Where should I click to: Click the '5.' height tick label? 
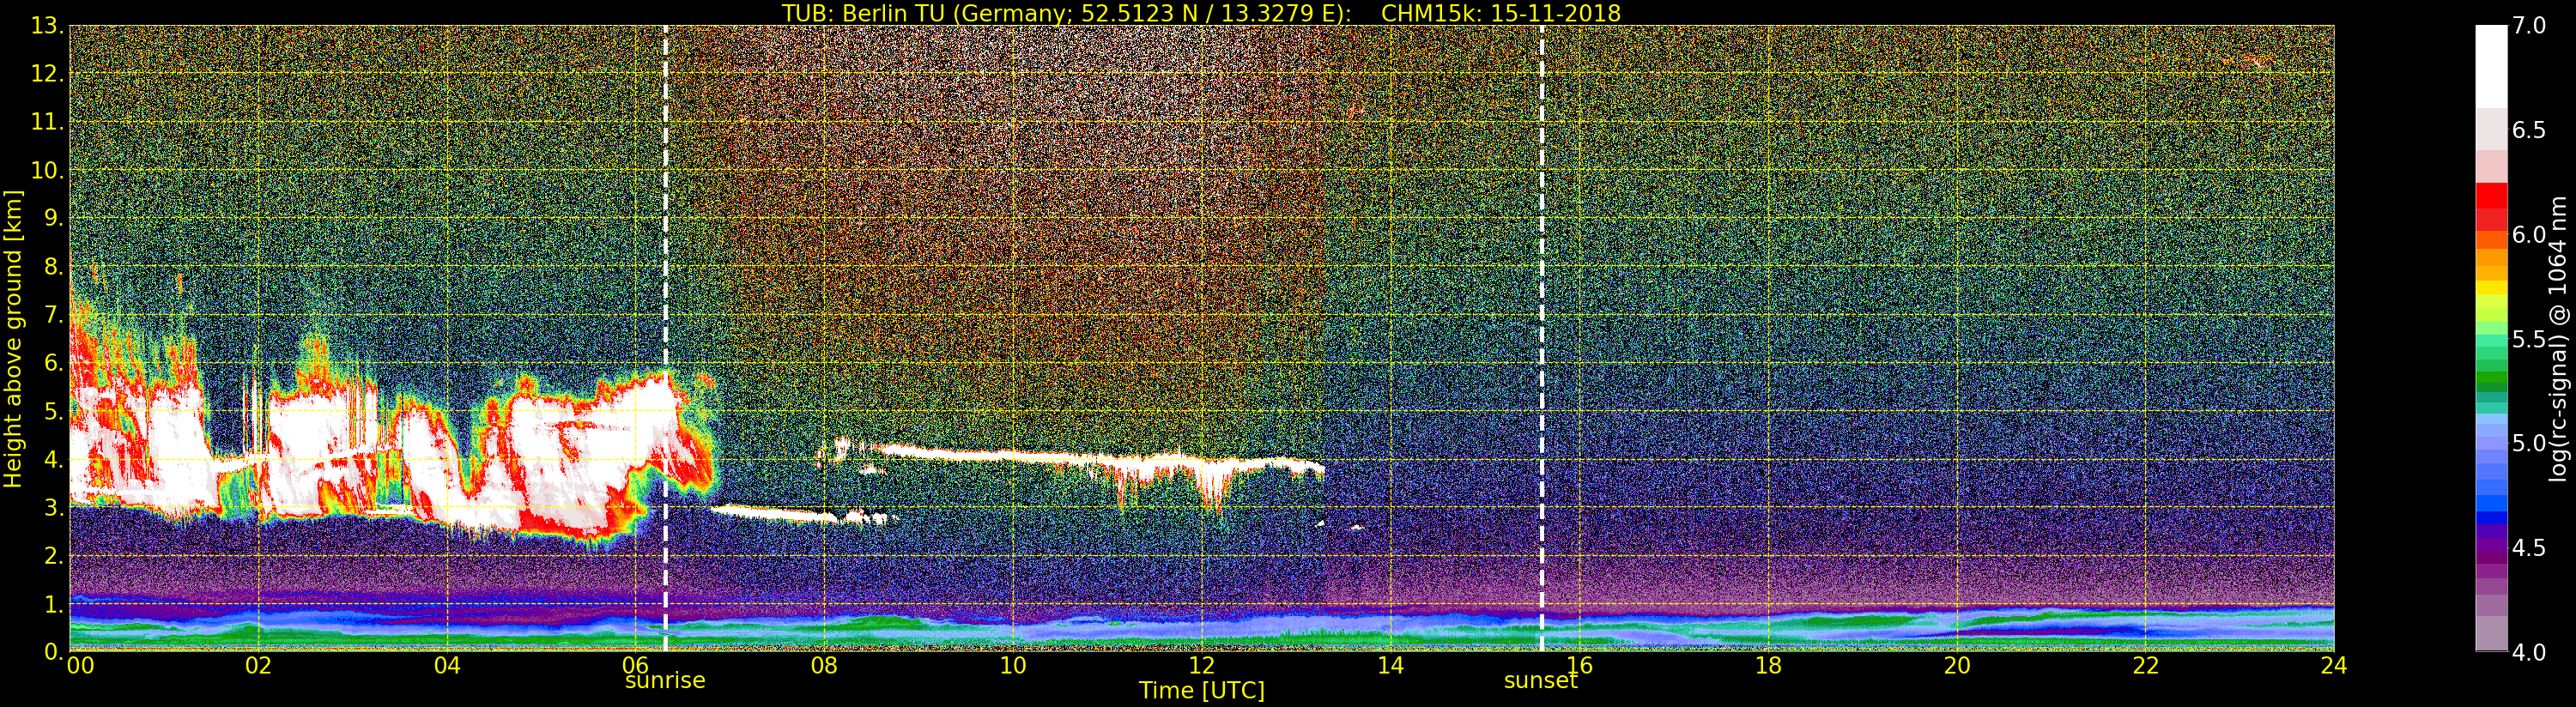click(x=51, y=412)
